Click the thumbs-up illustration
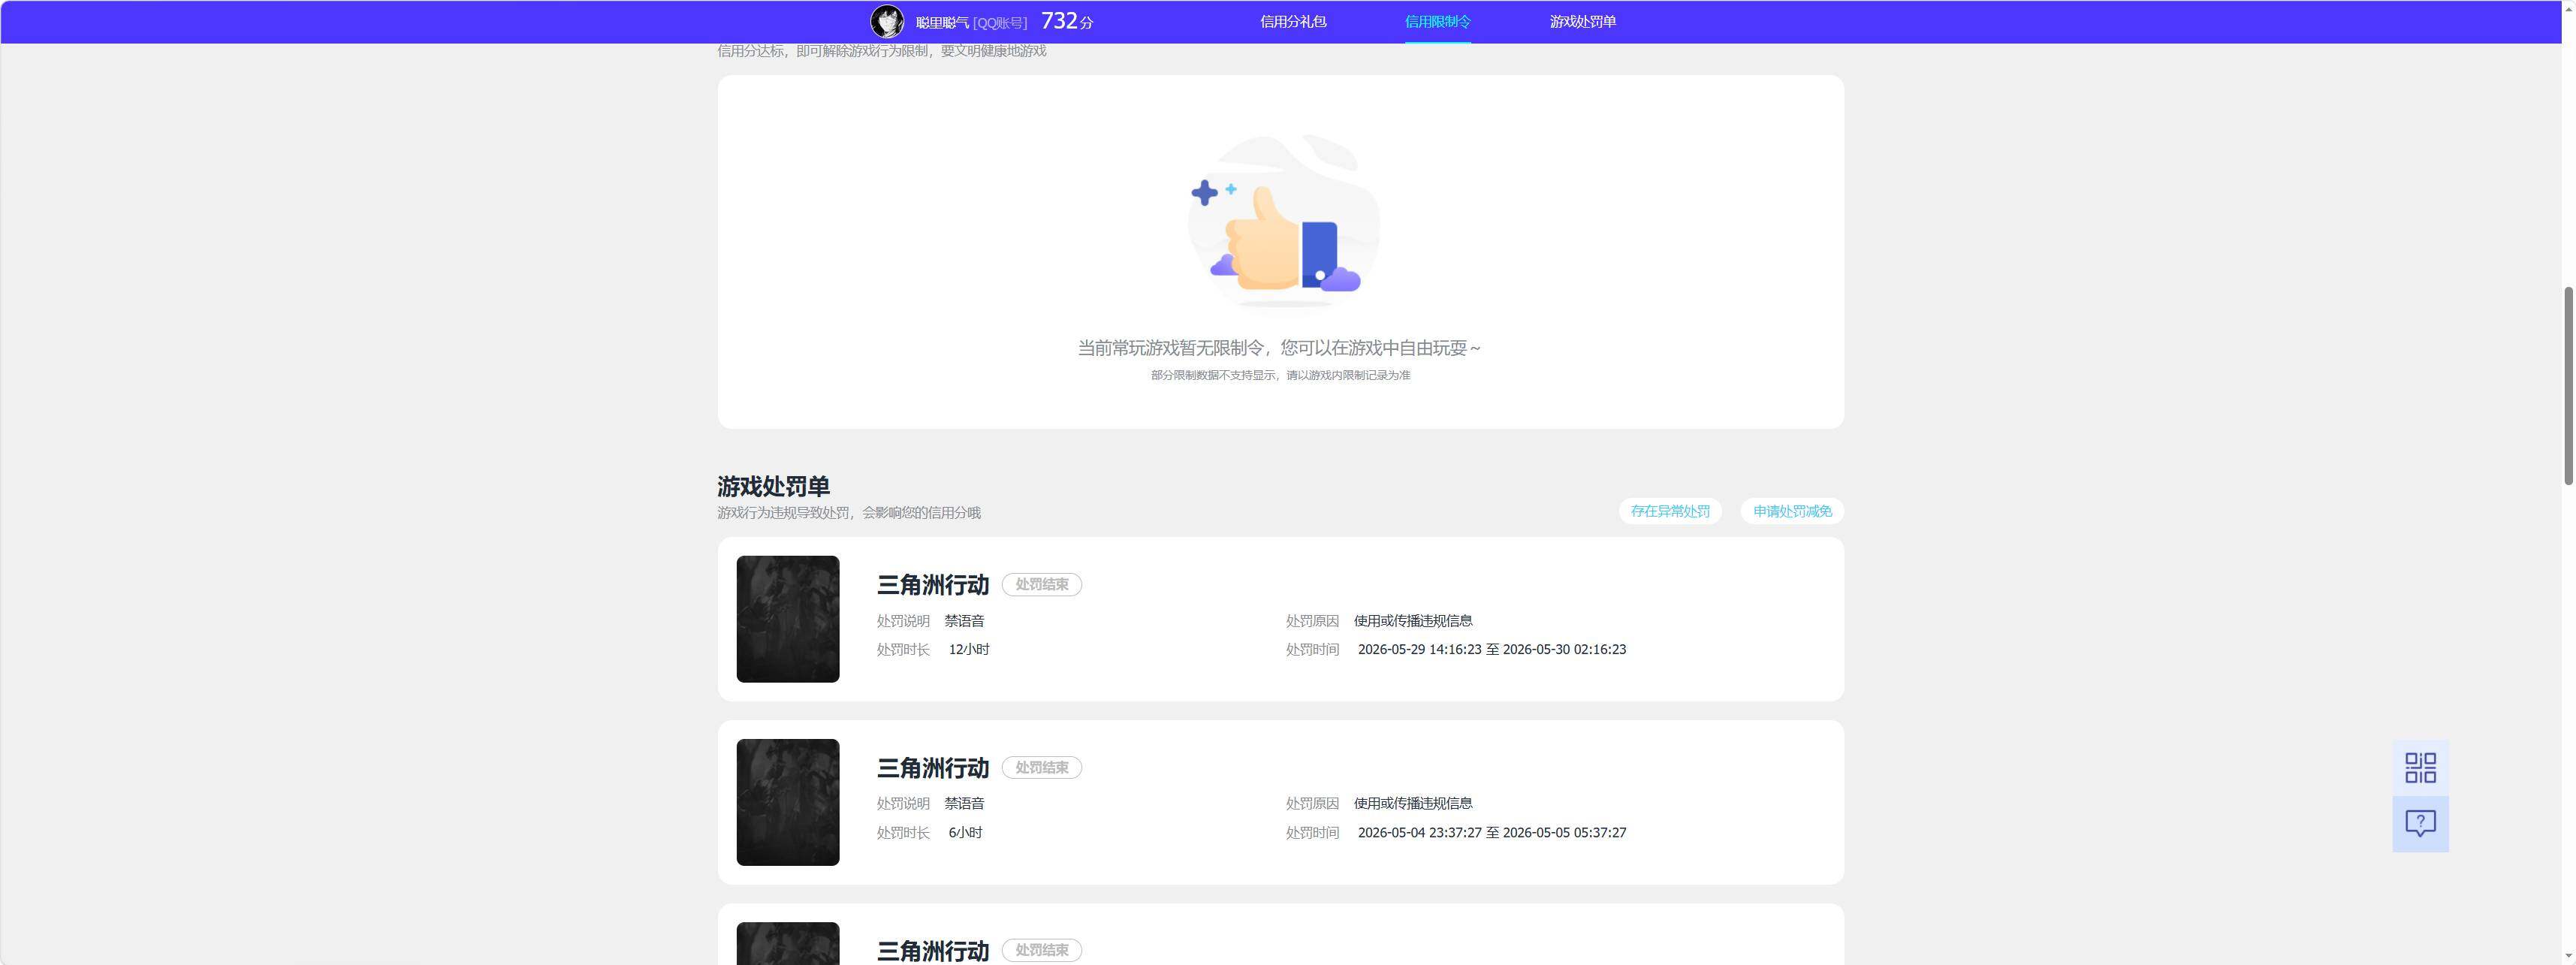The width and height of the screenshot is (2576, 965). (x=1283, y=222)
